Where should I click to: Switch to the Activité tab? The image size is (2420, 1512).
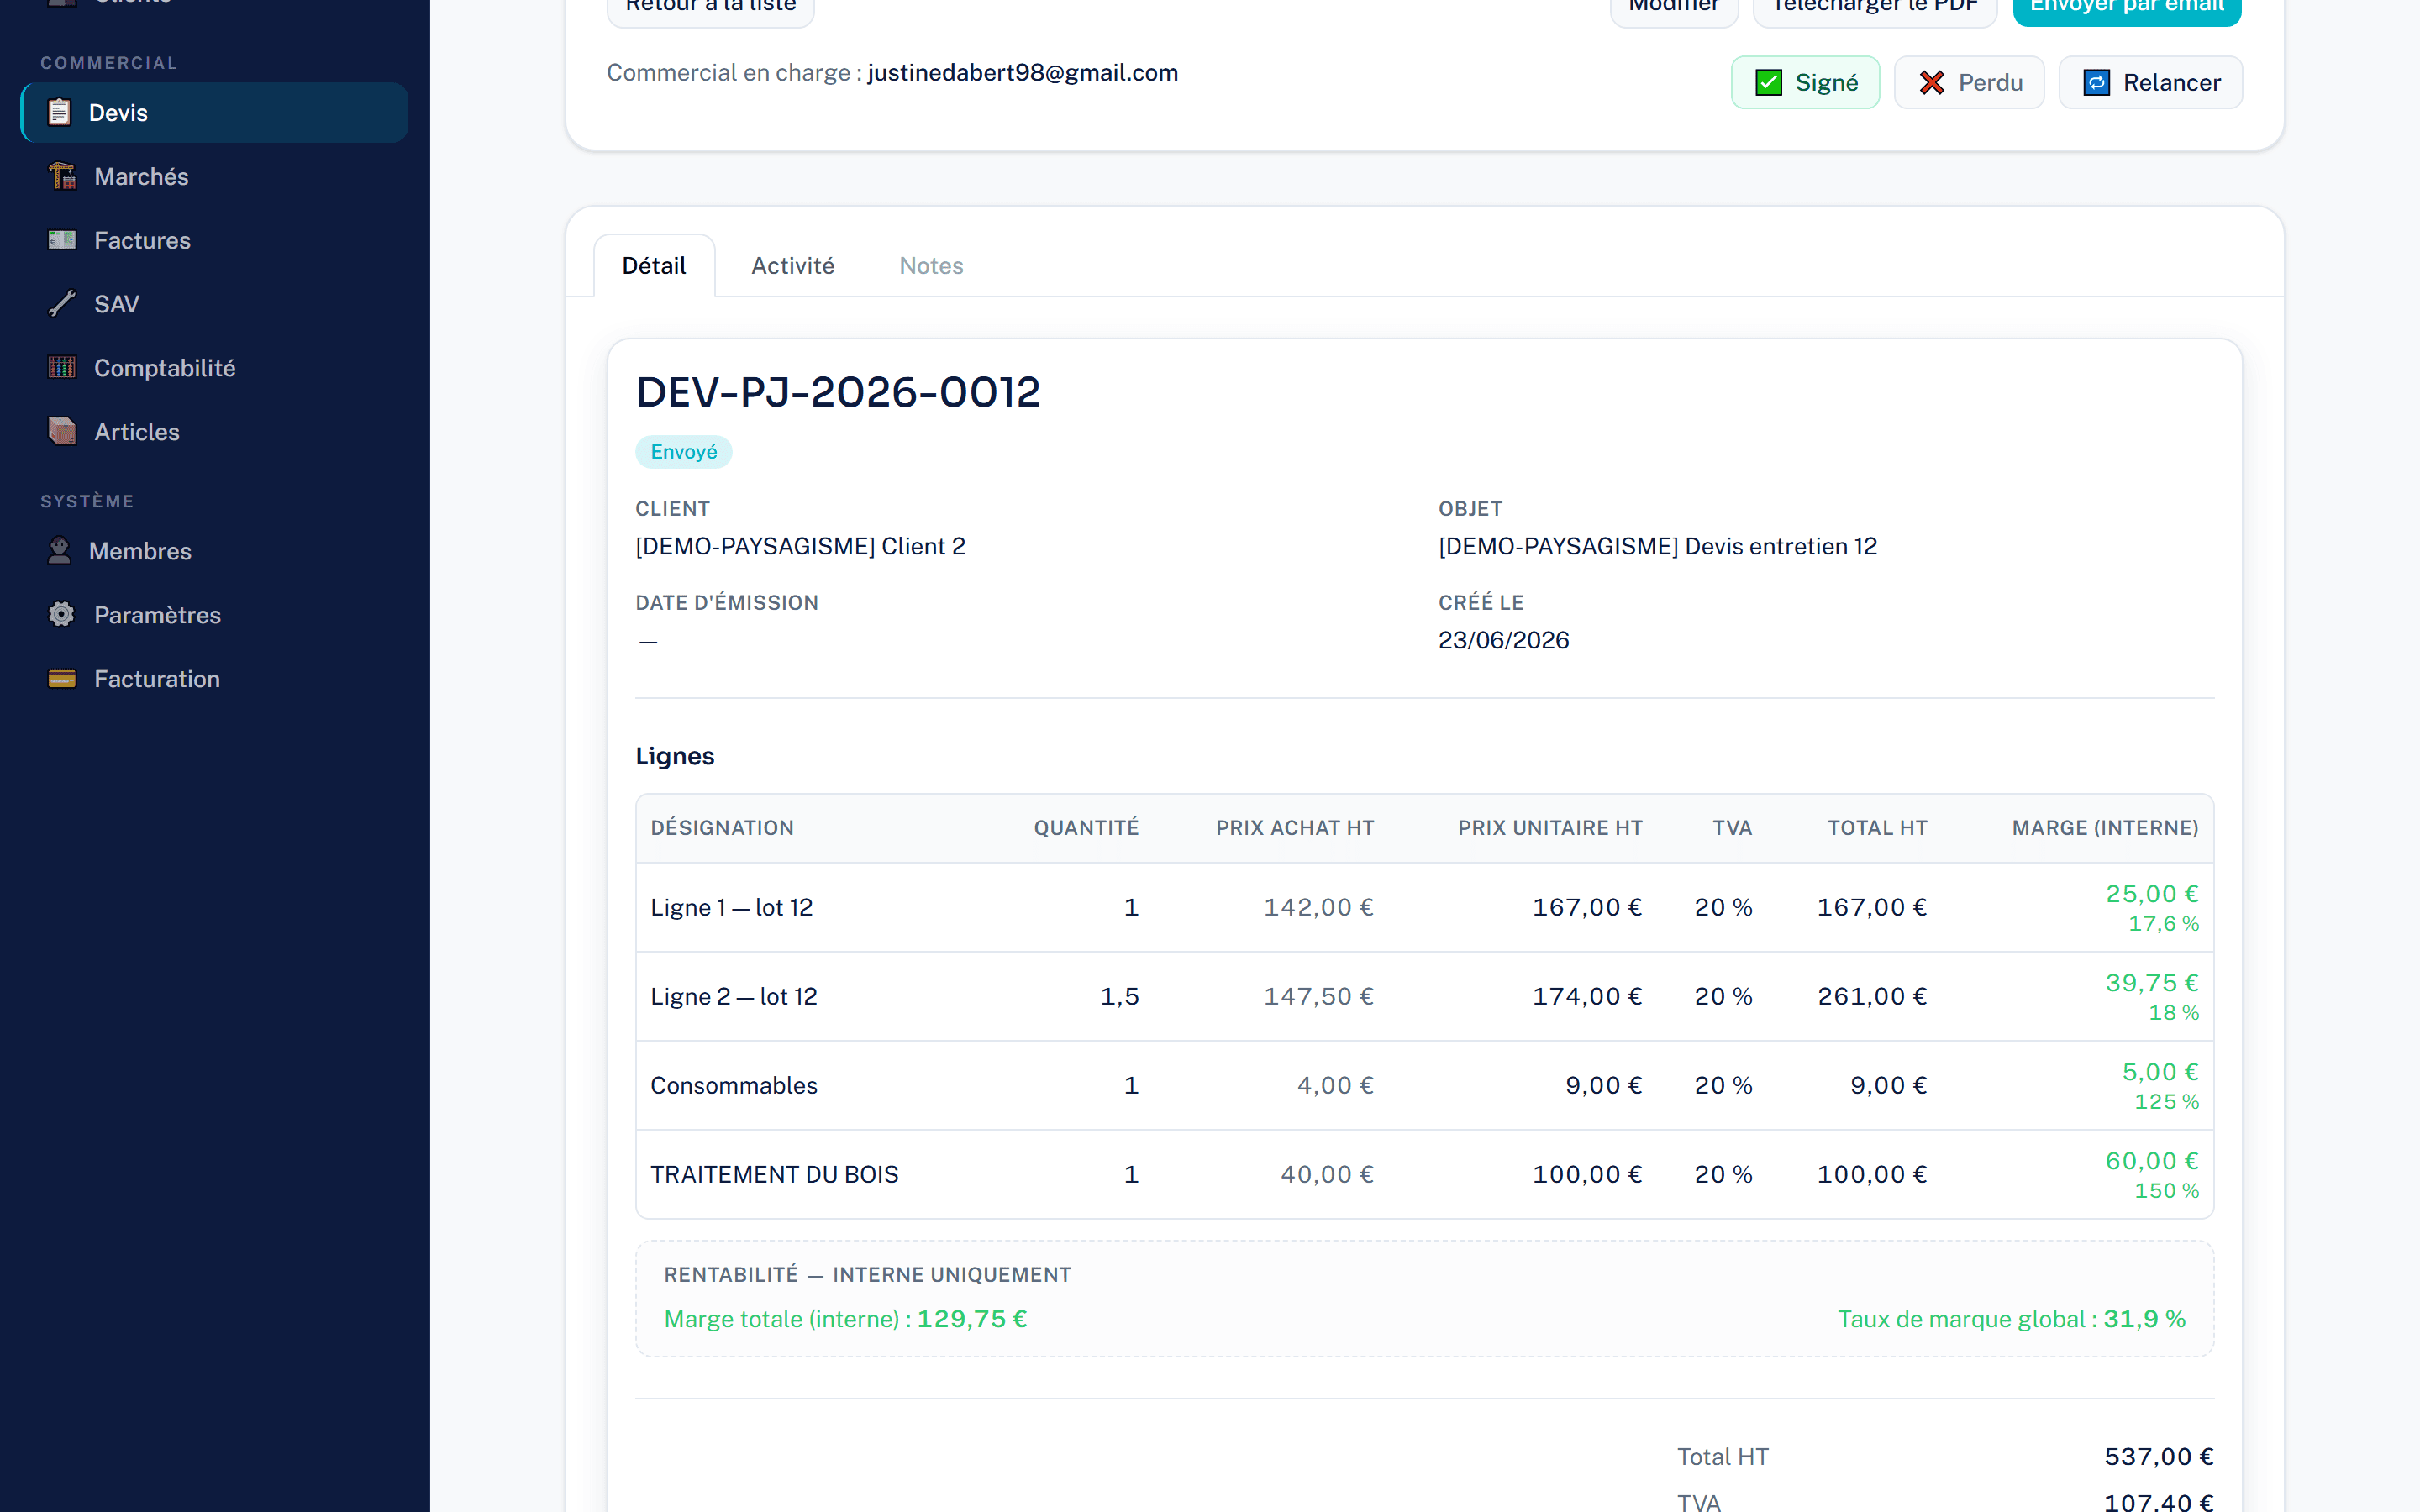793,266
